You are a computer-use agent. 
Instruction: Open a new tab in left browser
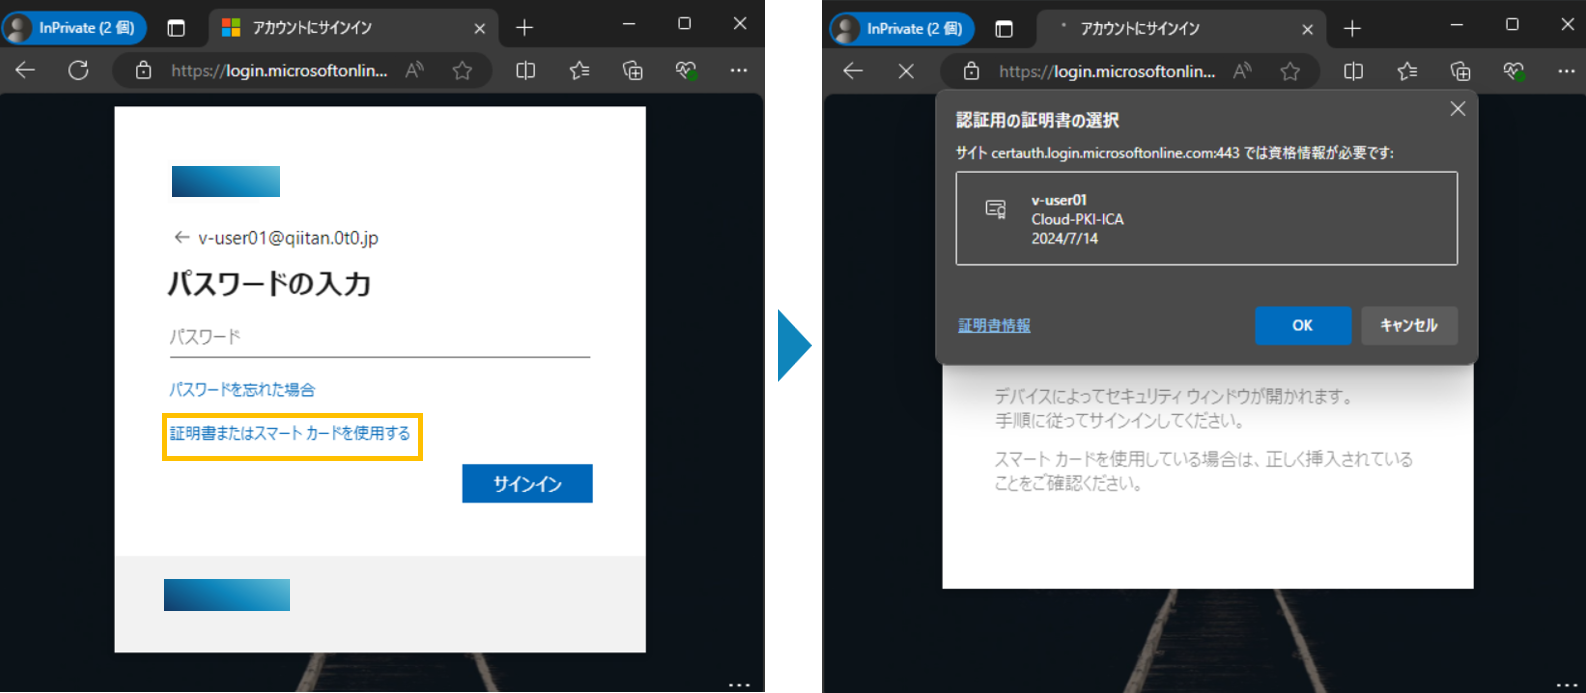[524, 28]
